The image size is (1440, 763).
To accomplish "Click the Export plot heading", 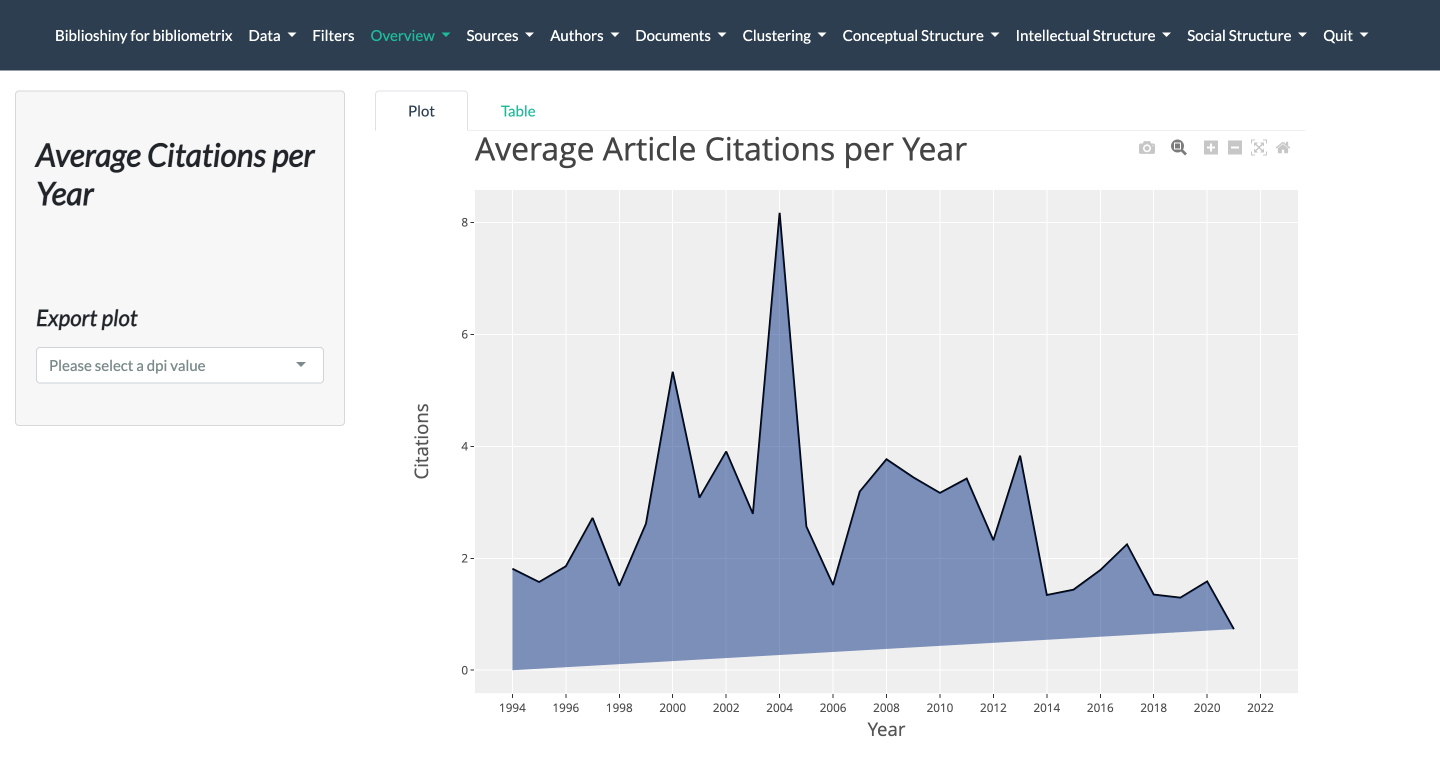I will (x=87, y=319).
